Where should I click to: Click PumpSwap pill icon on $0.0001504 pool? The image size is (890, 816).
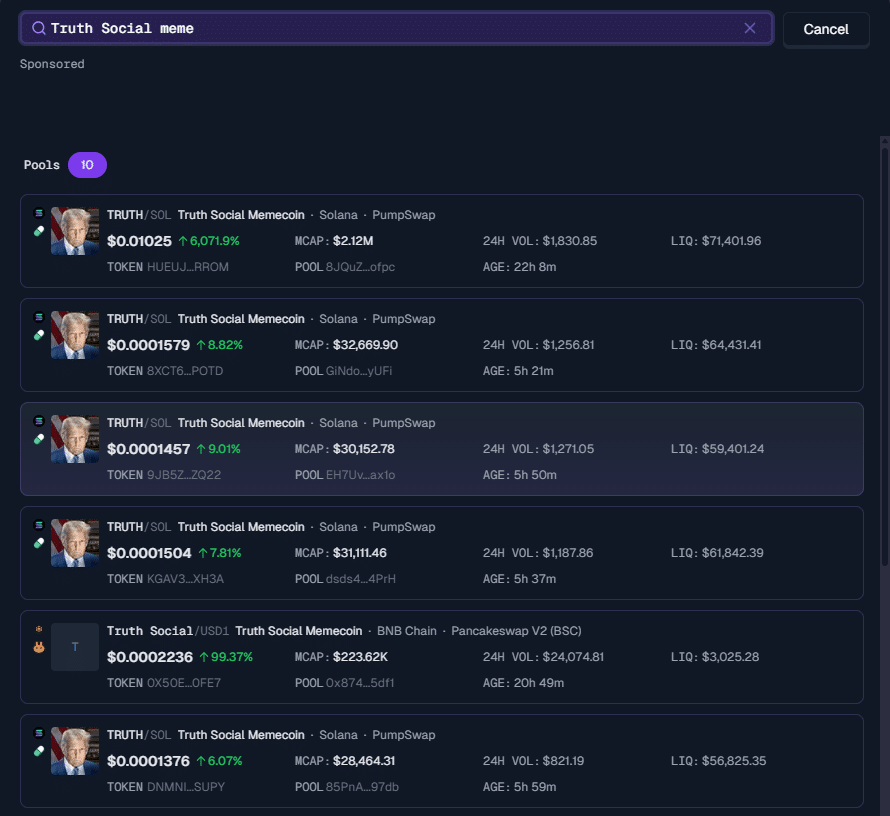click(x=39, y=543)
